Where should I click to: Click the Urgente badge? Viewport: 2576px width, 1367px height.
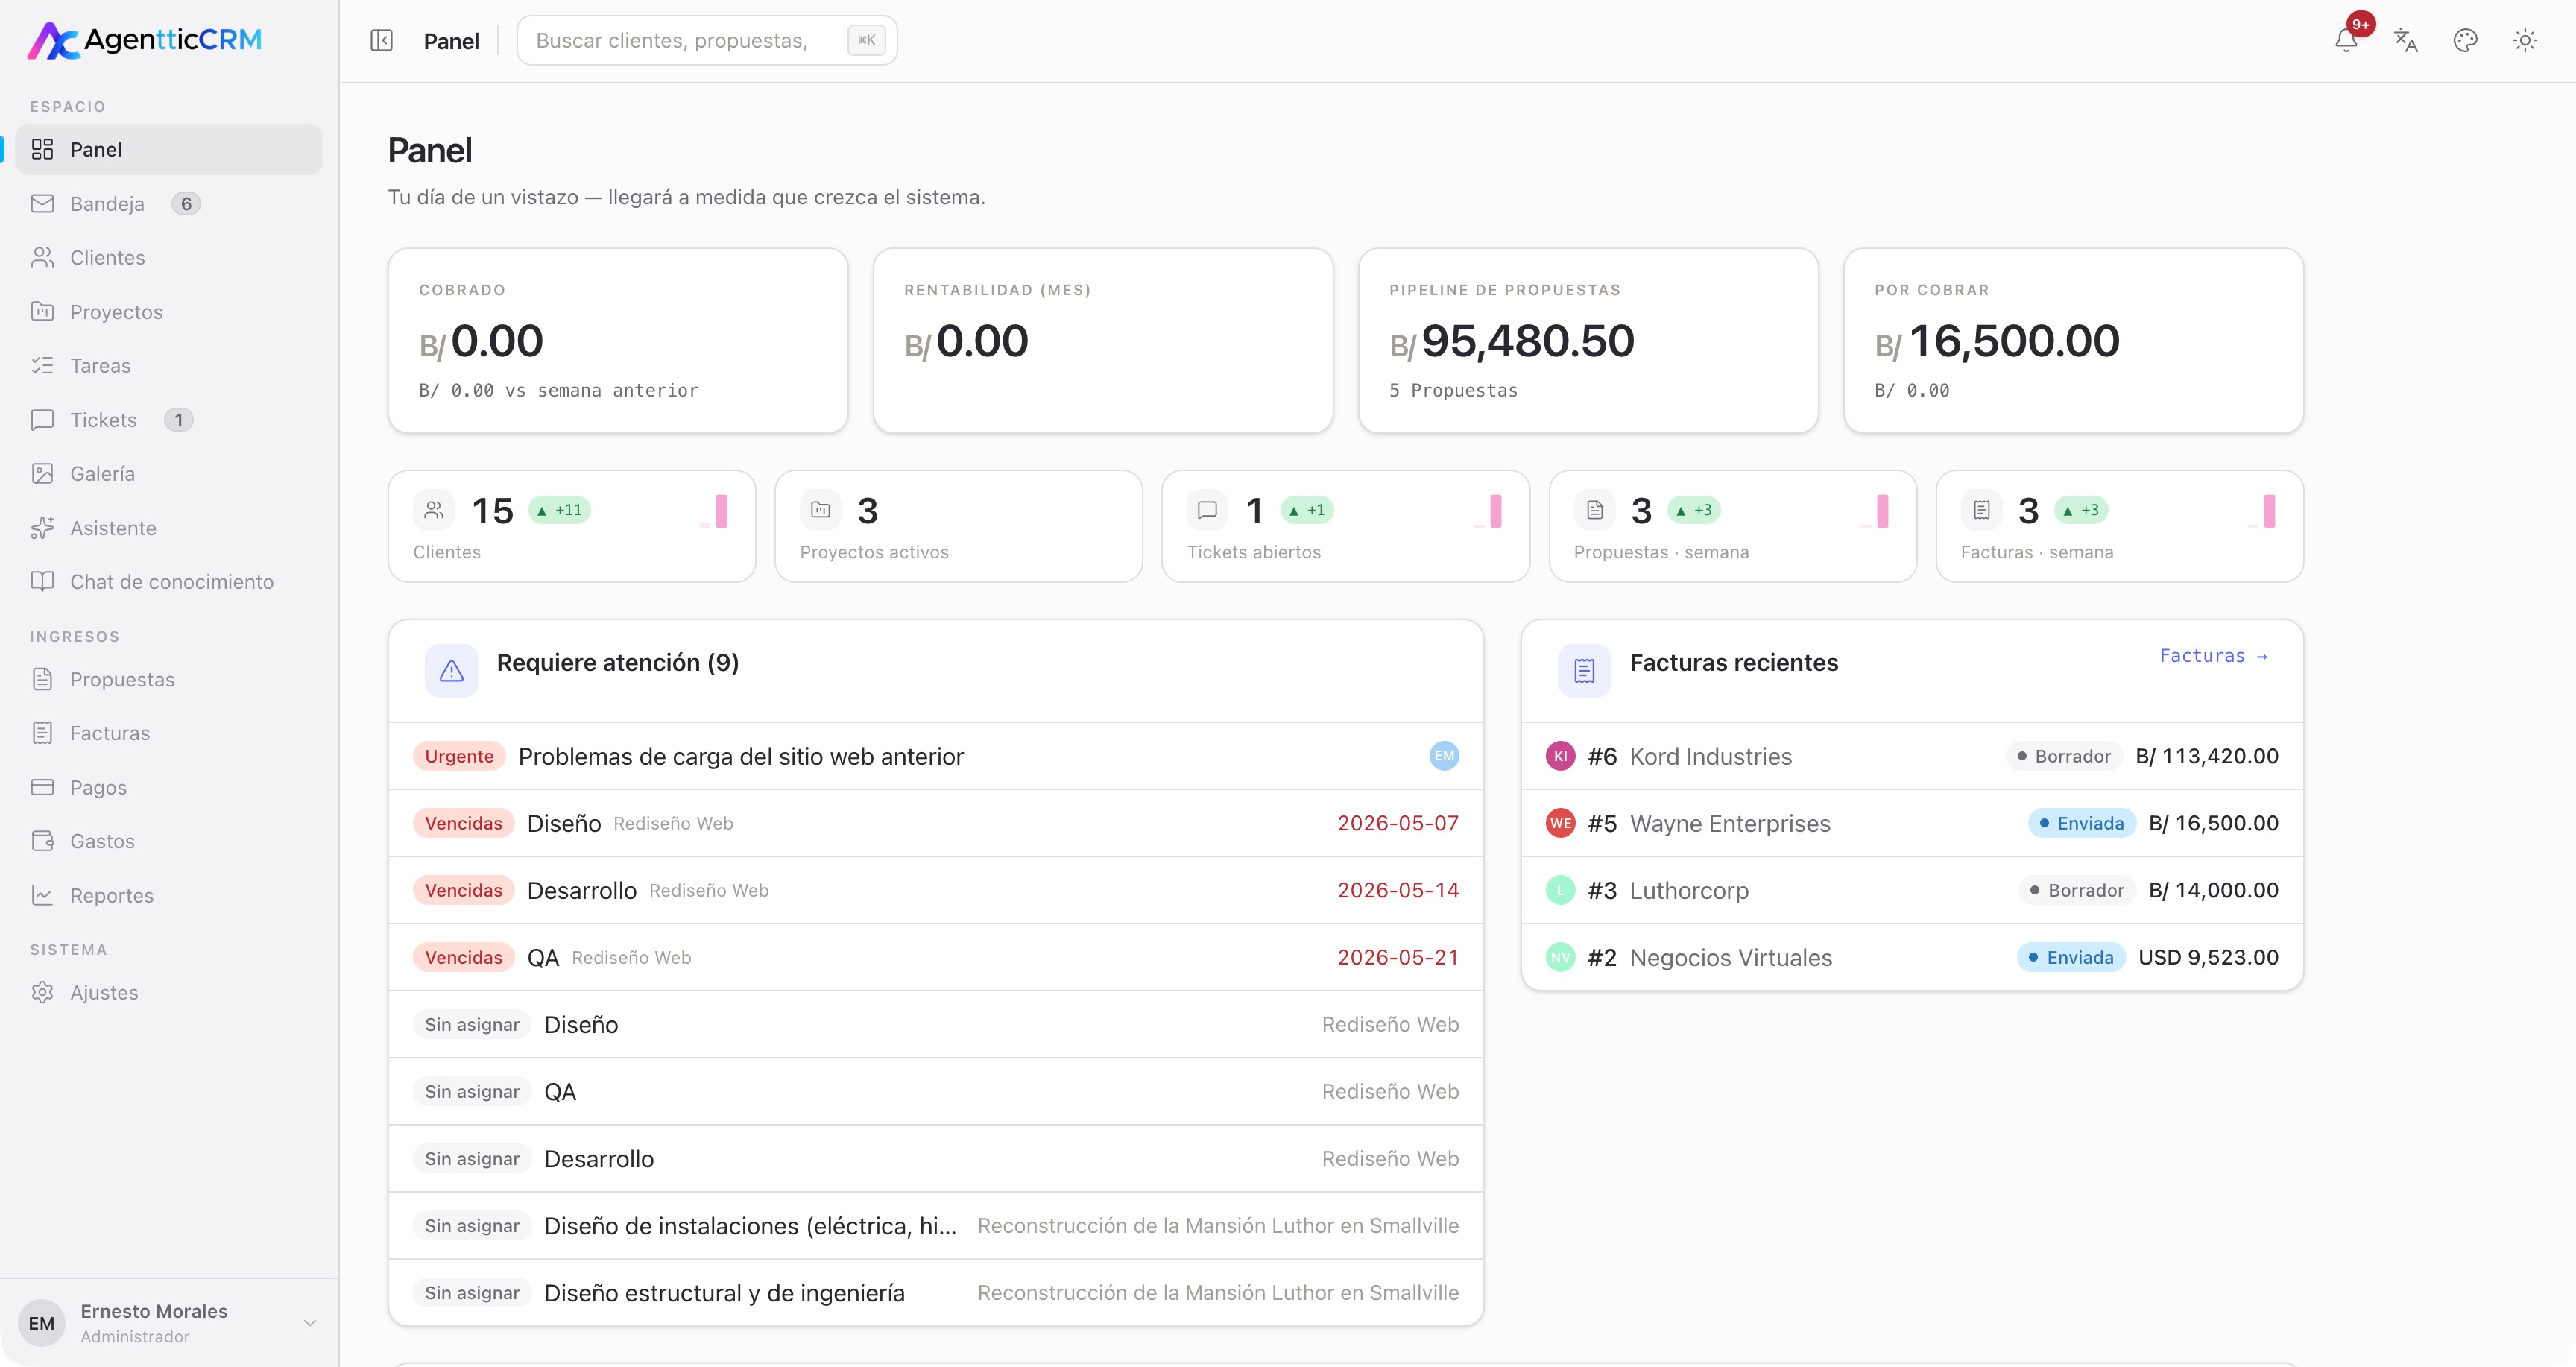[x=459, y=756]
